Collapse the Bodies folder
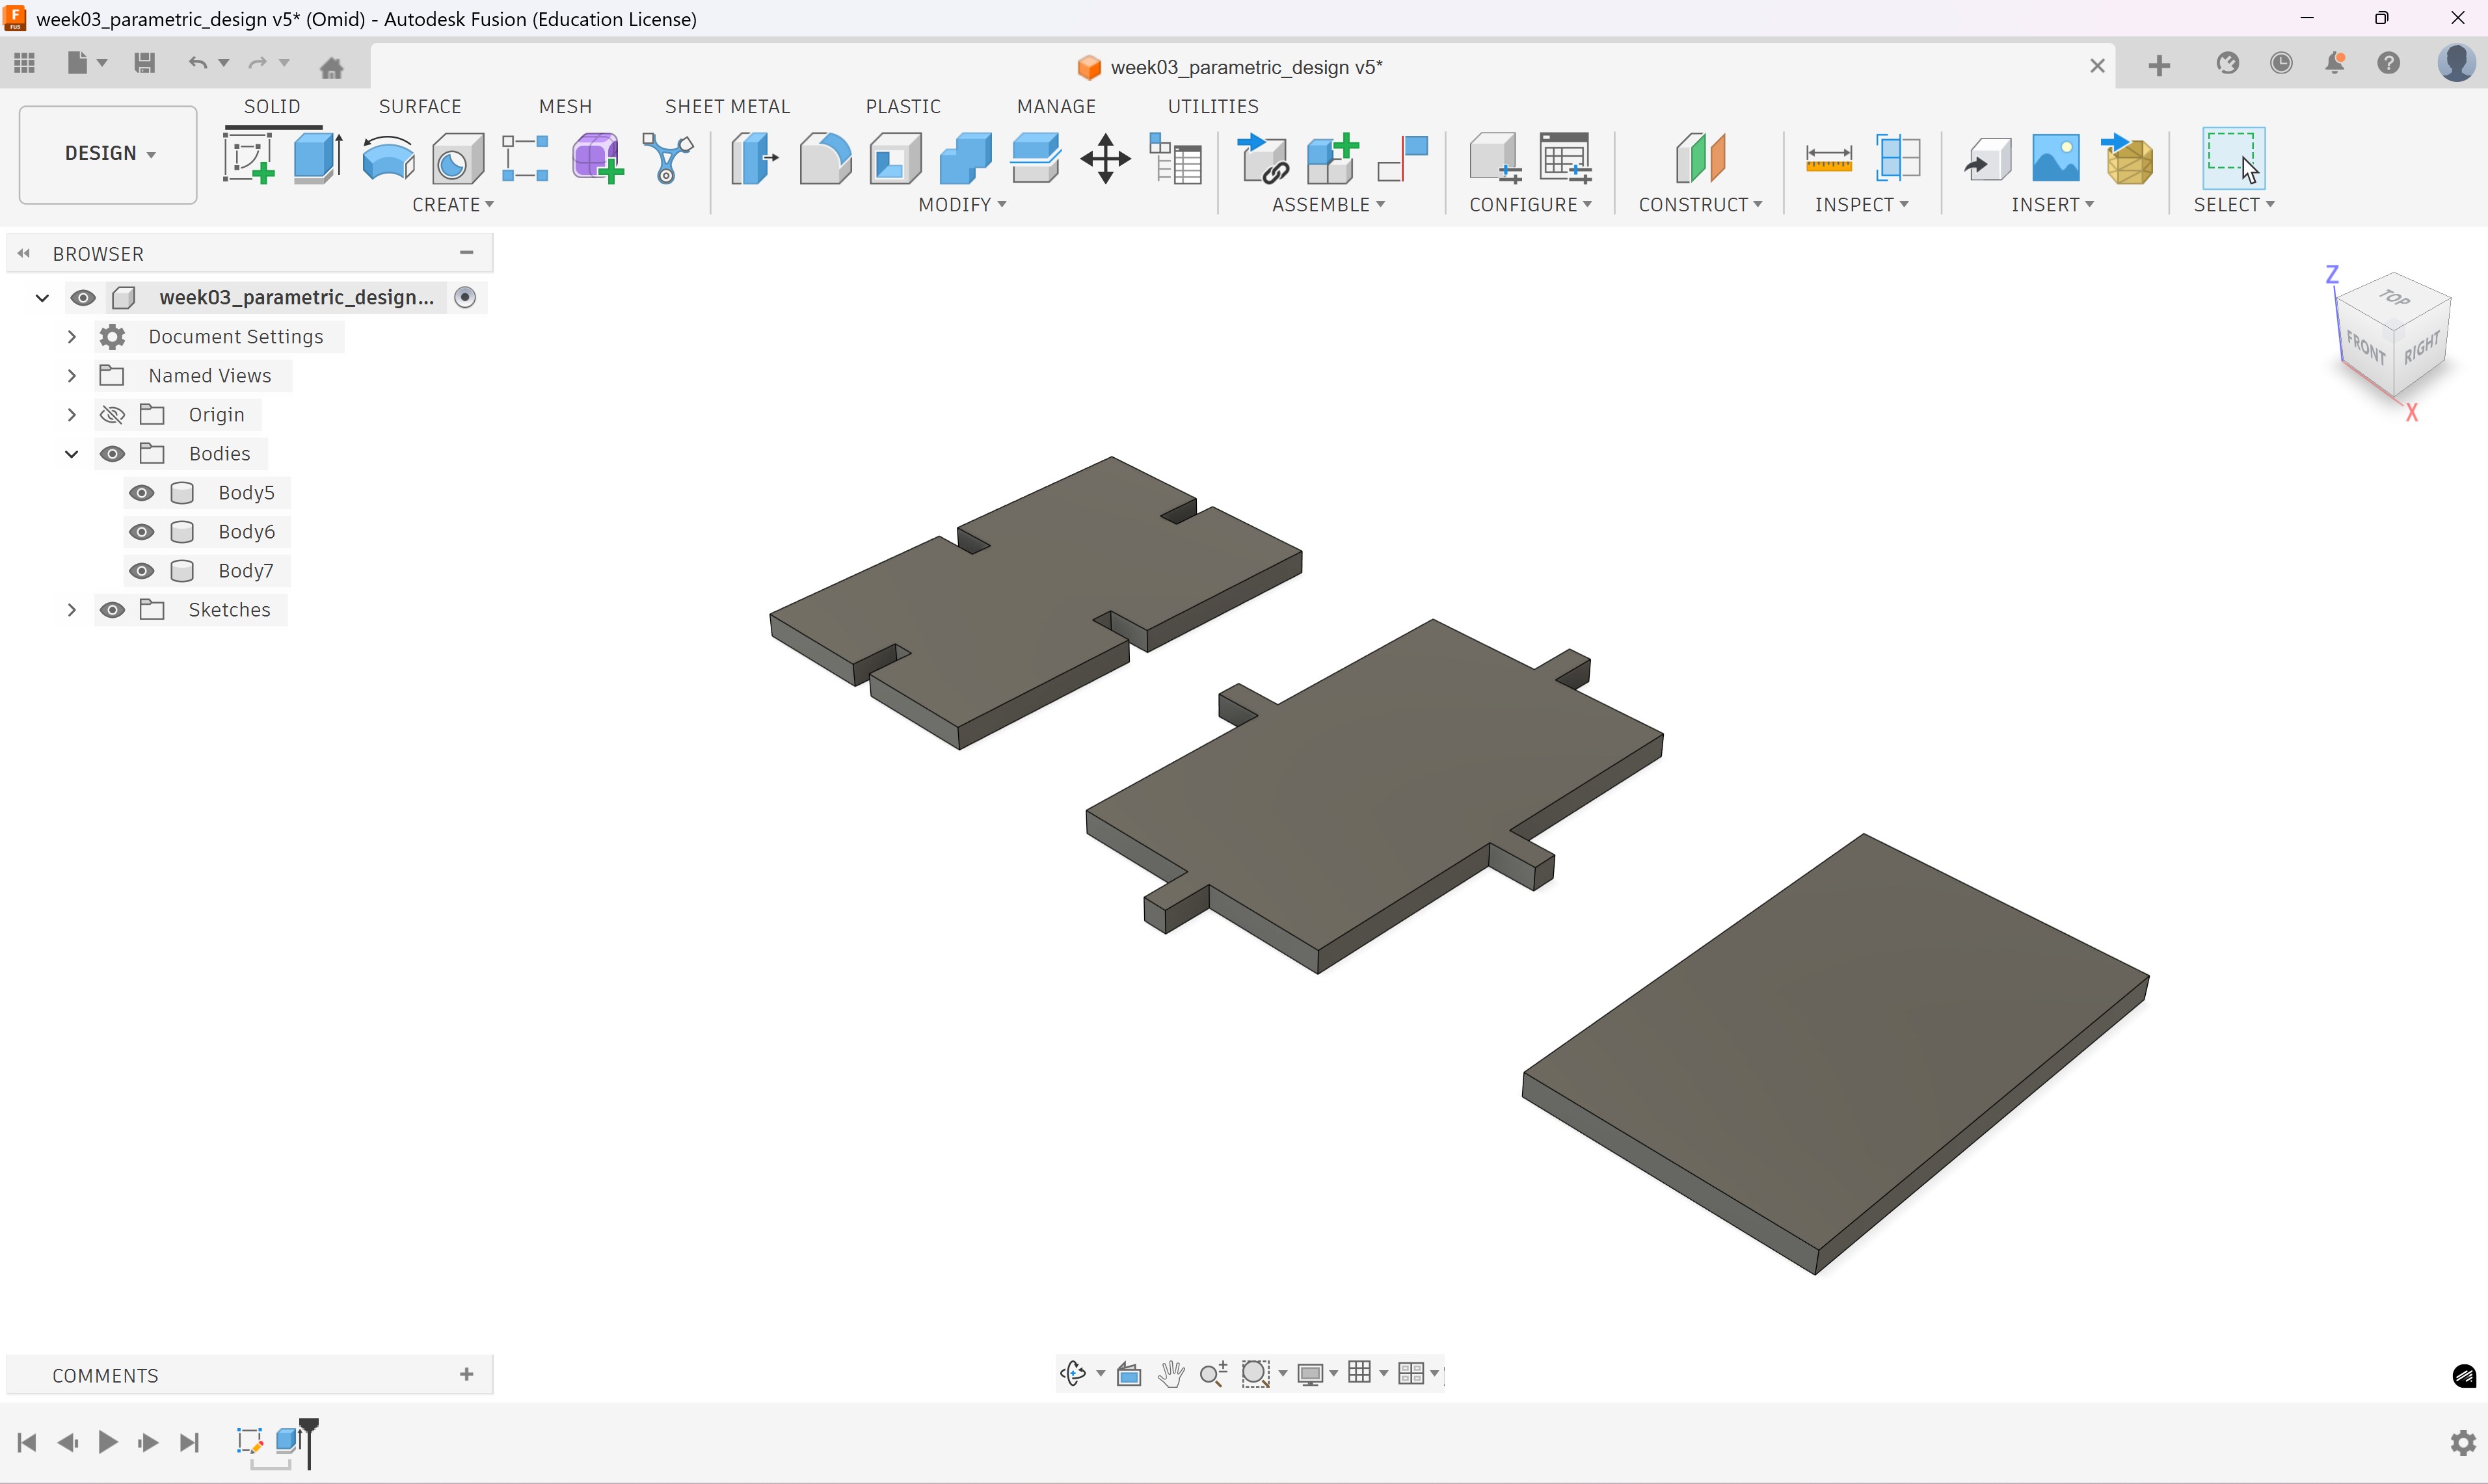The height and width of the screenshot is (1484, 2488). pos(72,454)
